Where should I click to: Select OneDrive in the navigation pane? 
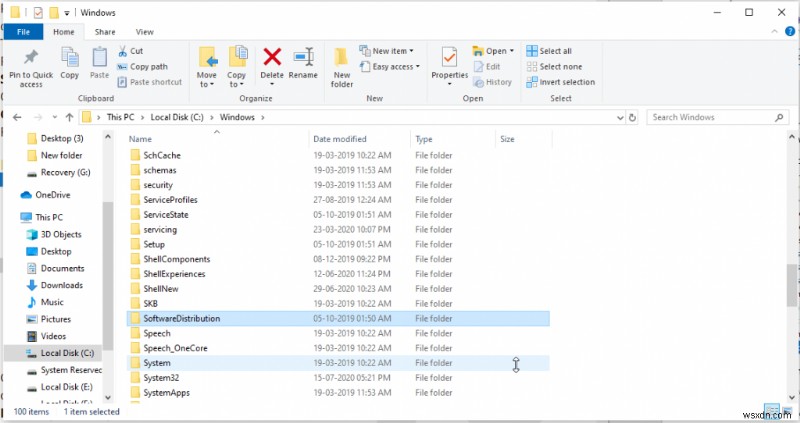(x=52, y=195)
